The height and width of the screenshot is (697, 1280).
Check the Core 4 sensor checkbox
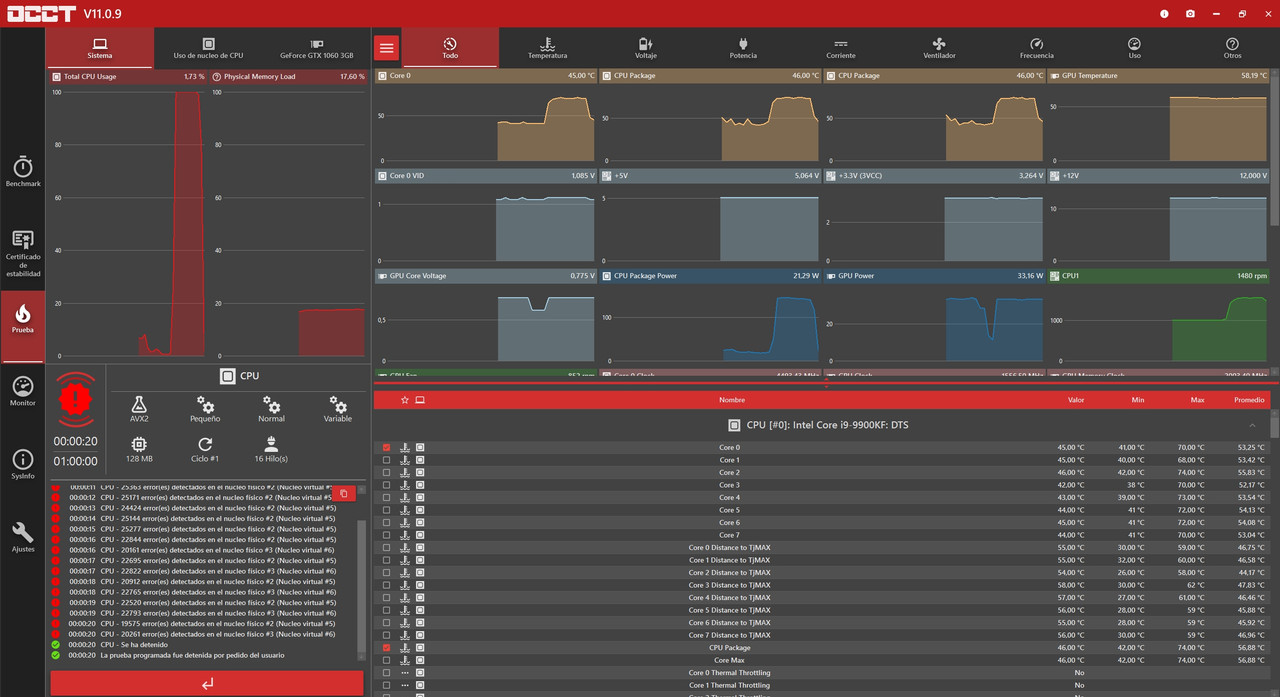(x=387, y=497)
